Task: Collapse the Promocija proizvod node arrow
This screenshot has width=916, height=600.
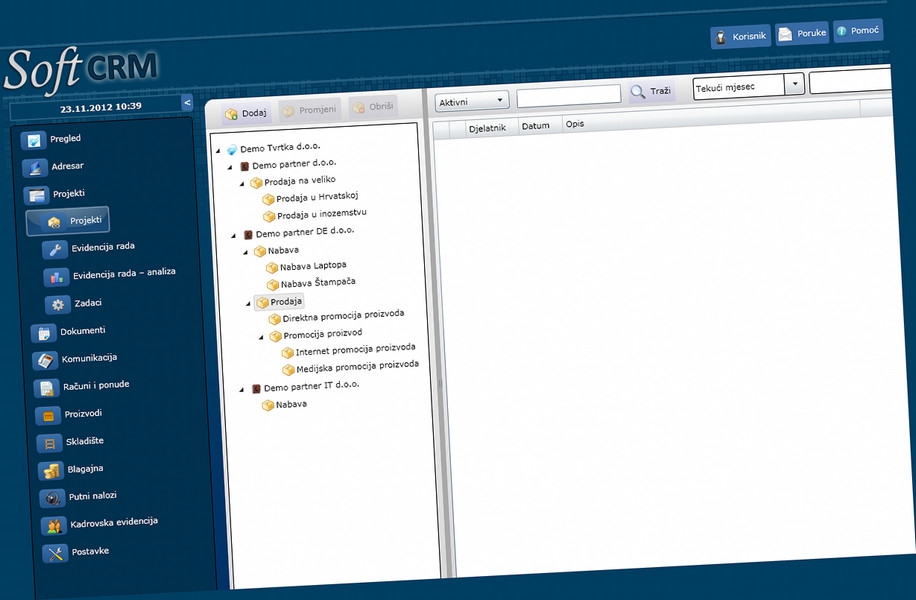Action: [x=262, y=337]
